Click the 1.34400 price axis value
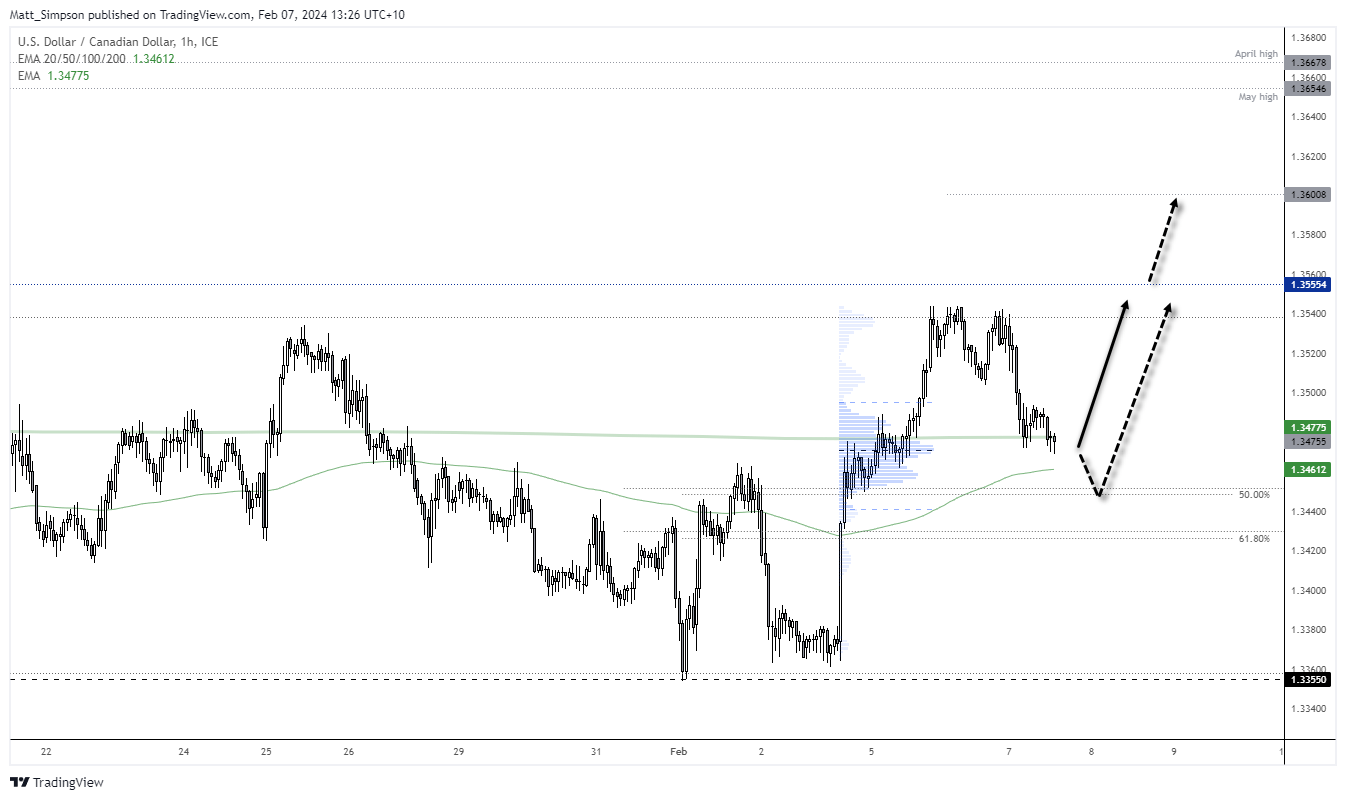Image resolution: width=1346 pixels, height=800 pixels. pyautogui.click(x=1308, y=512)
